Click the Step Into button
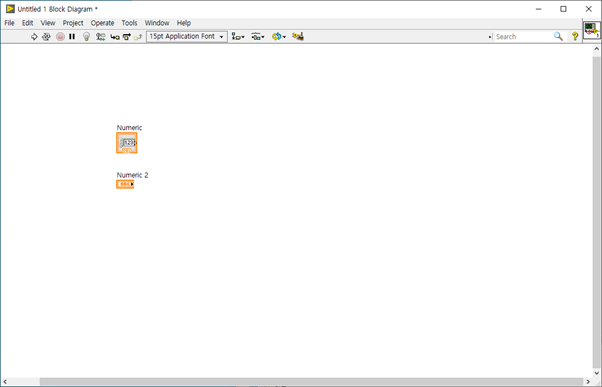 [x=115, y=37]
